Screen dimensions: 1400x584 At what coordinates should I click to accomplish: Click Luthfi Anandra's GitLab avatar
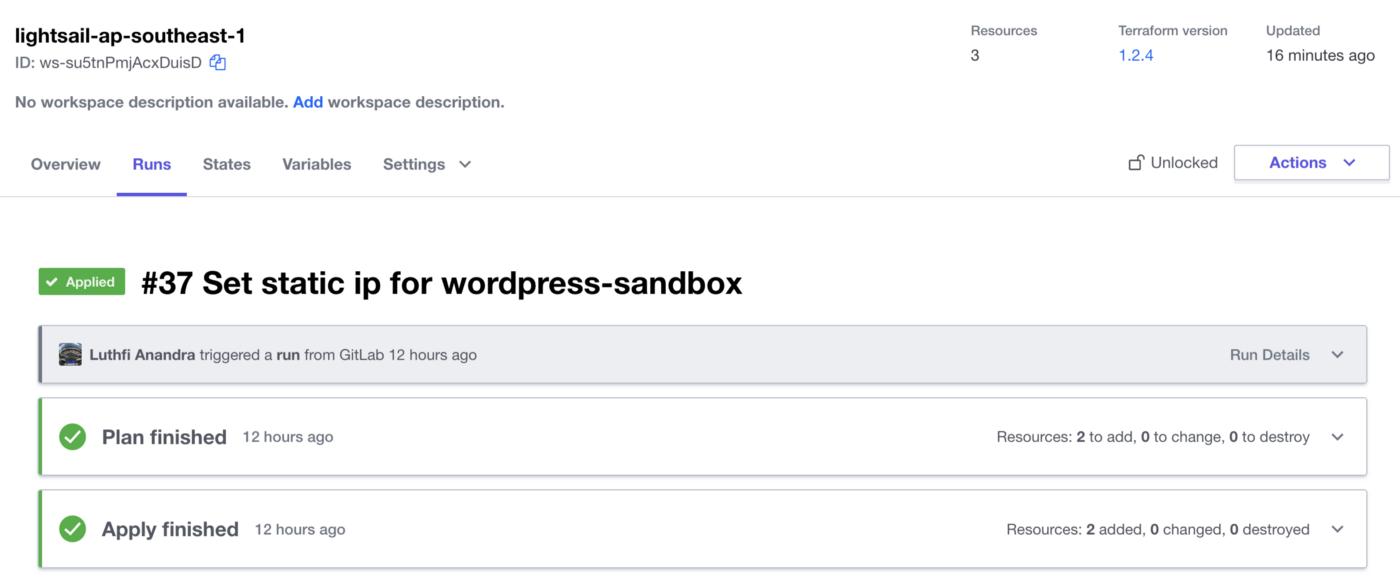tap(69, 354)
